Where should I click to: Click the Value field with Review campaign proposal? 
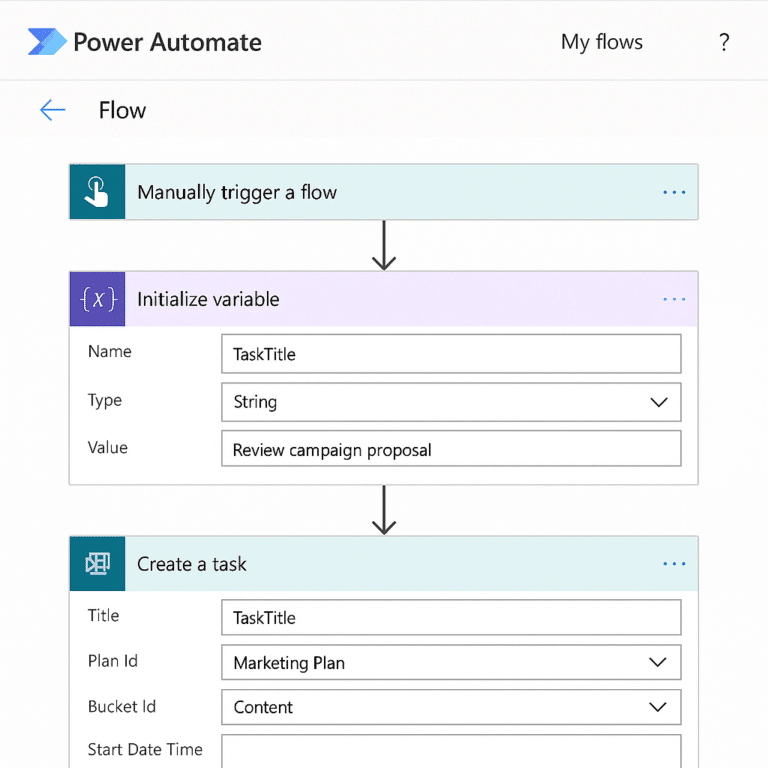[450, 449]
